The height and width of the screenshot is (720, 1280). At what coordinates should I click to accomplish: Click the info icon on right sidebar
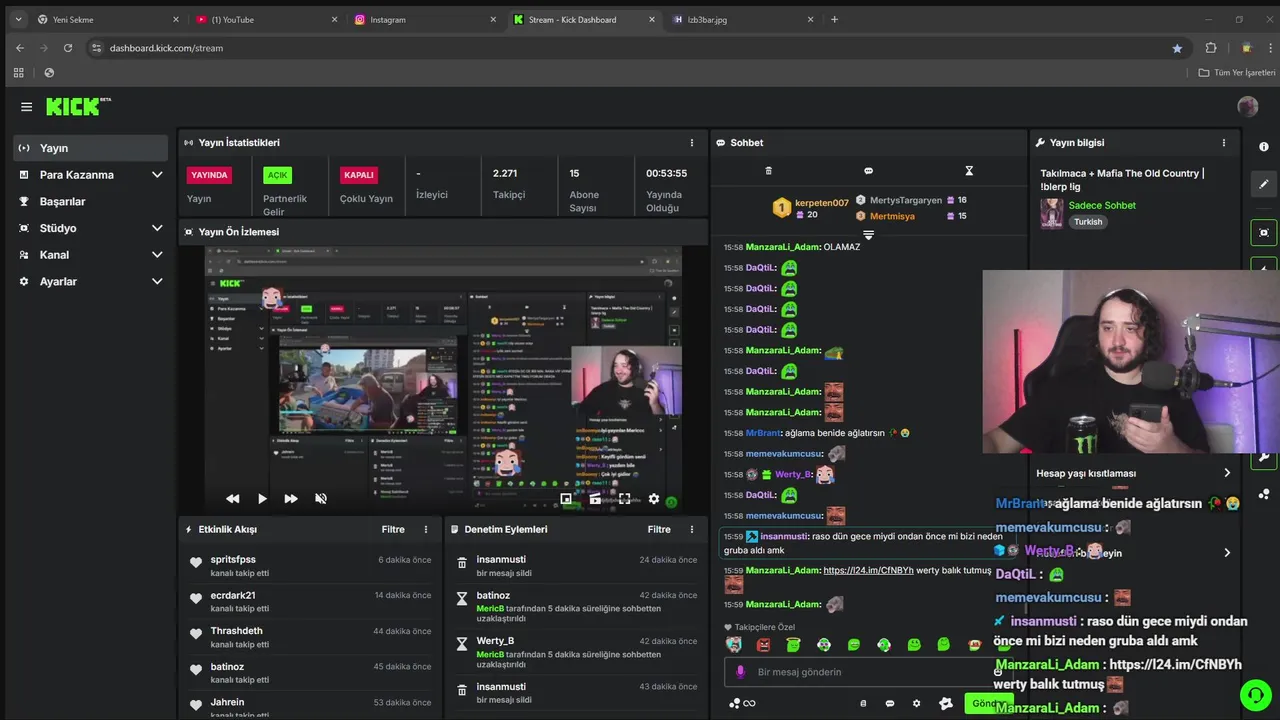[1264, 147]
